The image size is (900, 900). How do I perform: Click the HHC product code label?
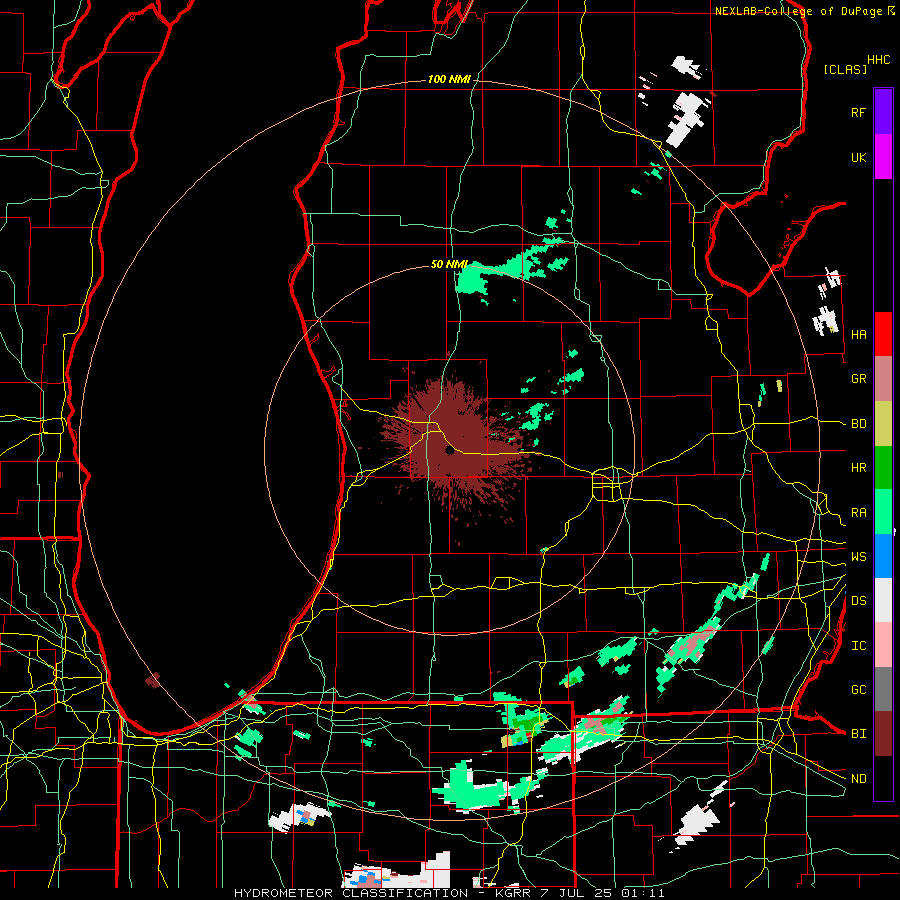coord(879,59)
